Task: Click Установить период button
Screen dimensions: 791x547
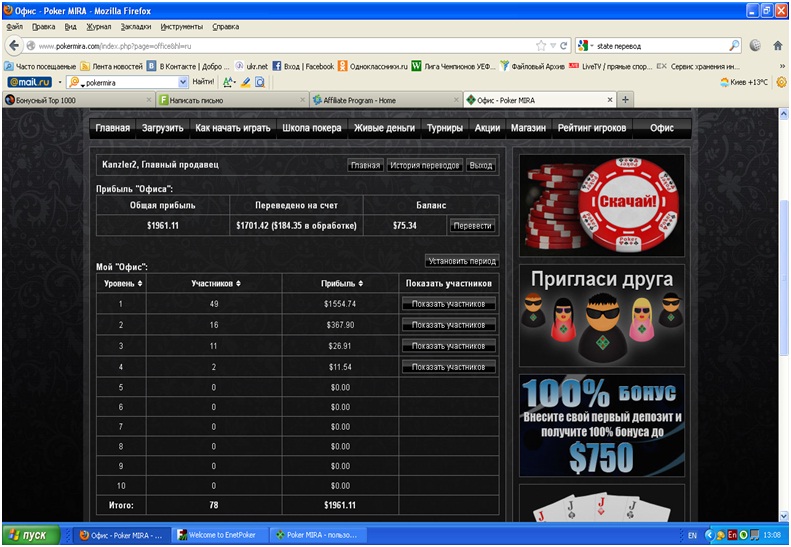Action: click(x=461, y=261)
